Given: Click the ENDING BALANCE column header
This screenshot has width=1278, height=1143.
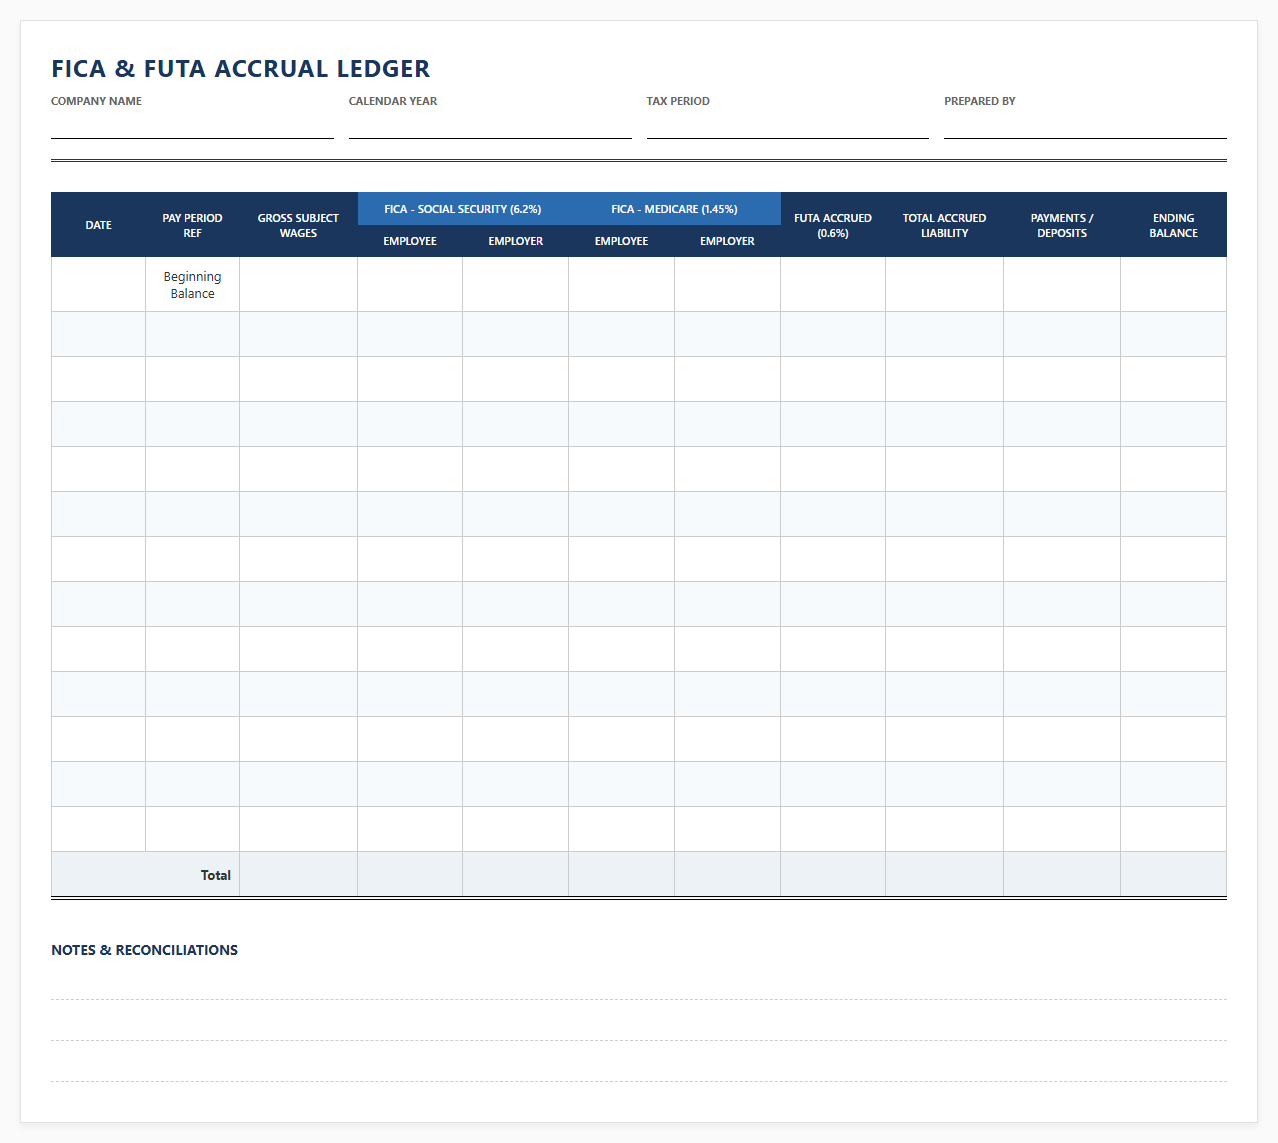Looking at the screenshot, I should [1174, 225].
